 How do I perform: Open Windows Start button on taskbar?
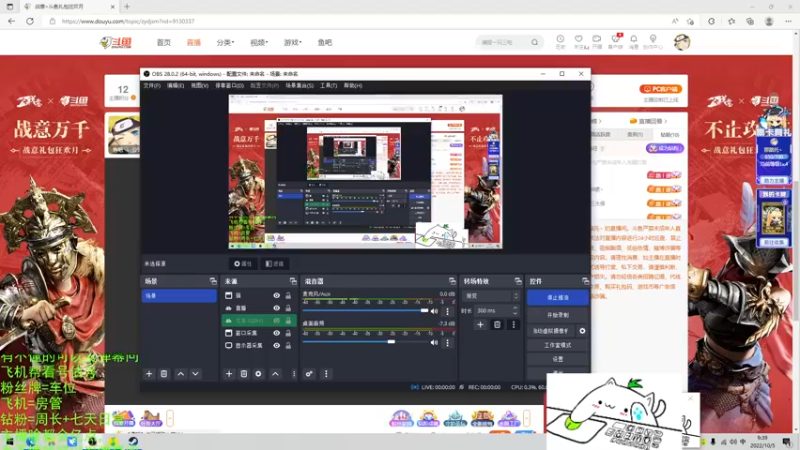click(x=9, y=441)
